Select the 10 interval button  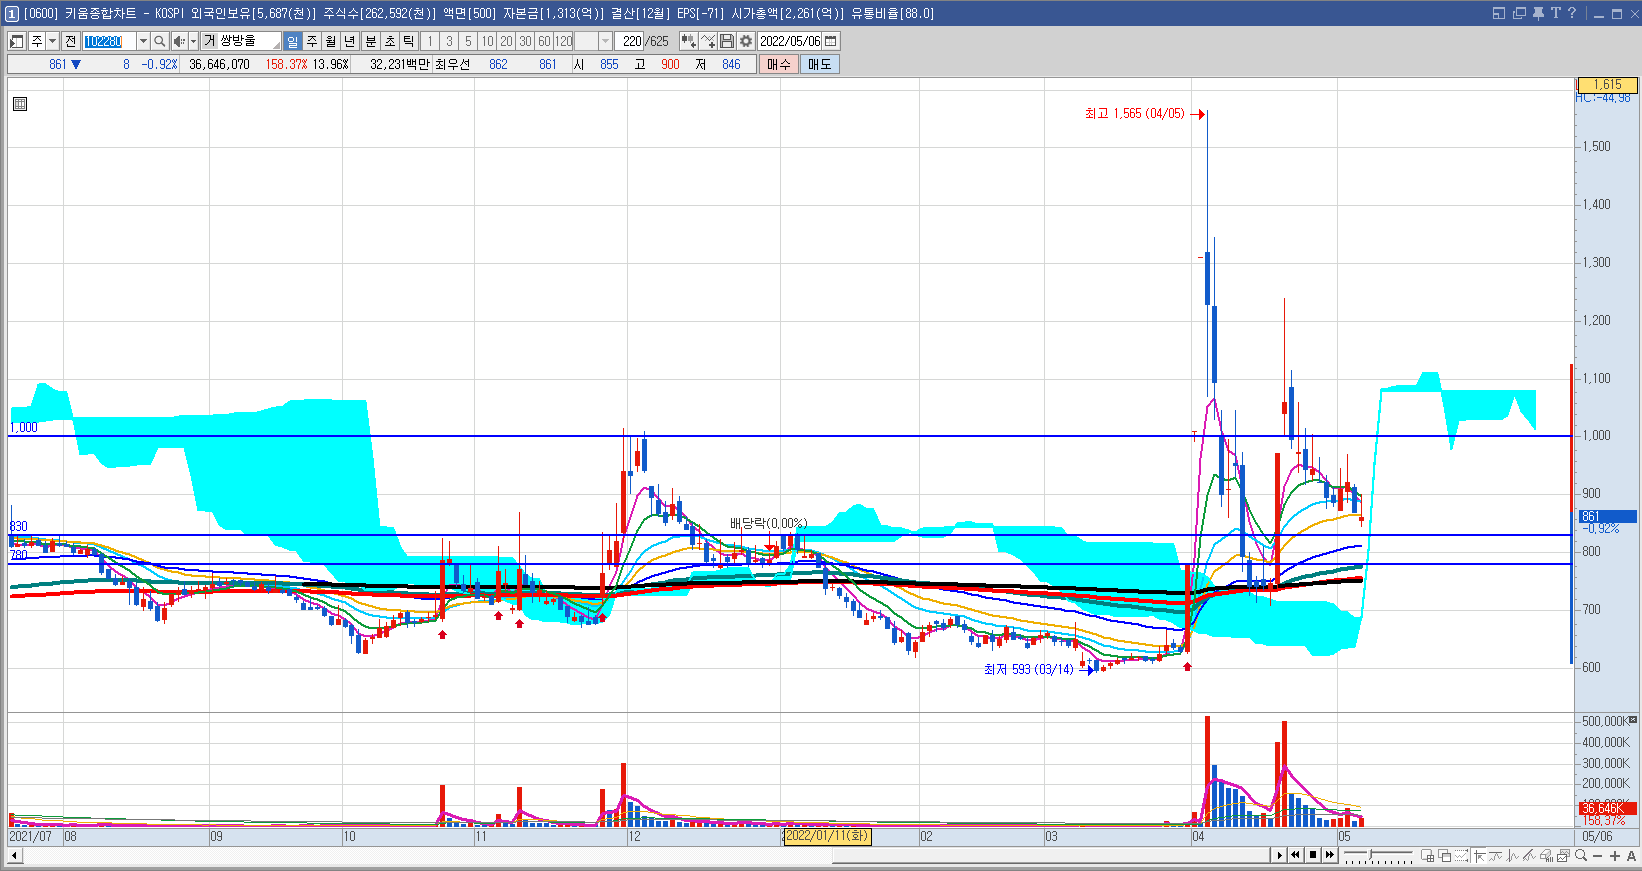coord(487,41)
